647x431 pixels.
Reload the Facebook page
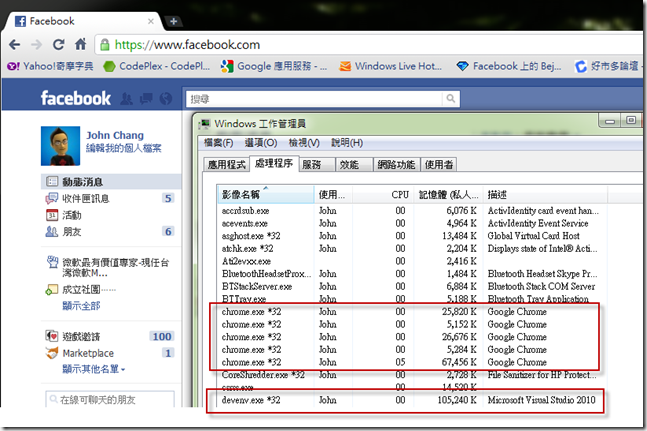(x=59, y=45)
